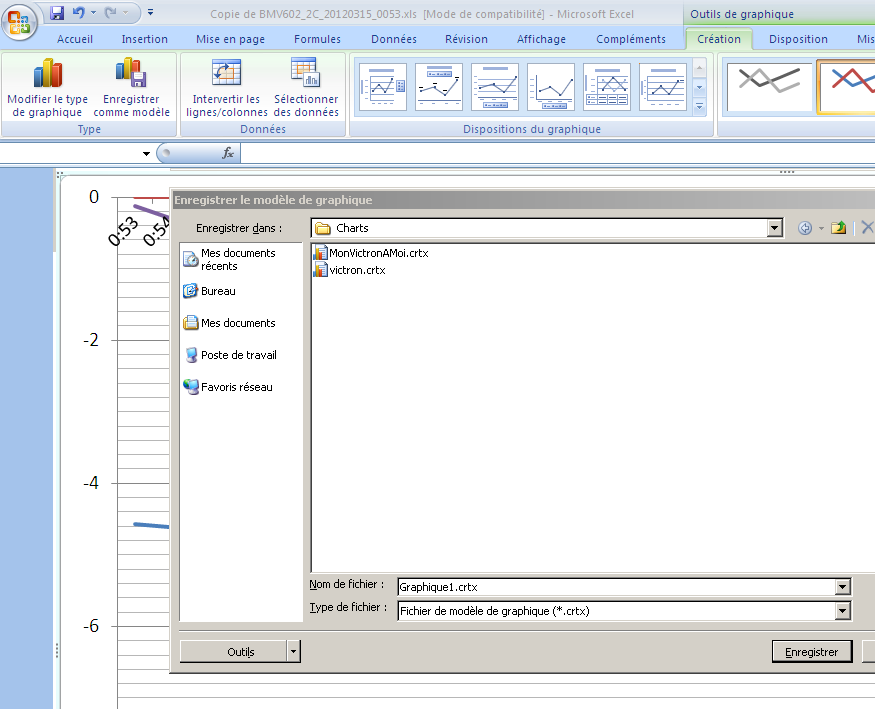Click the fx insert function icon
This screenshot has width=875, height=709.
pos(228,153)
